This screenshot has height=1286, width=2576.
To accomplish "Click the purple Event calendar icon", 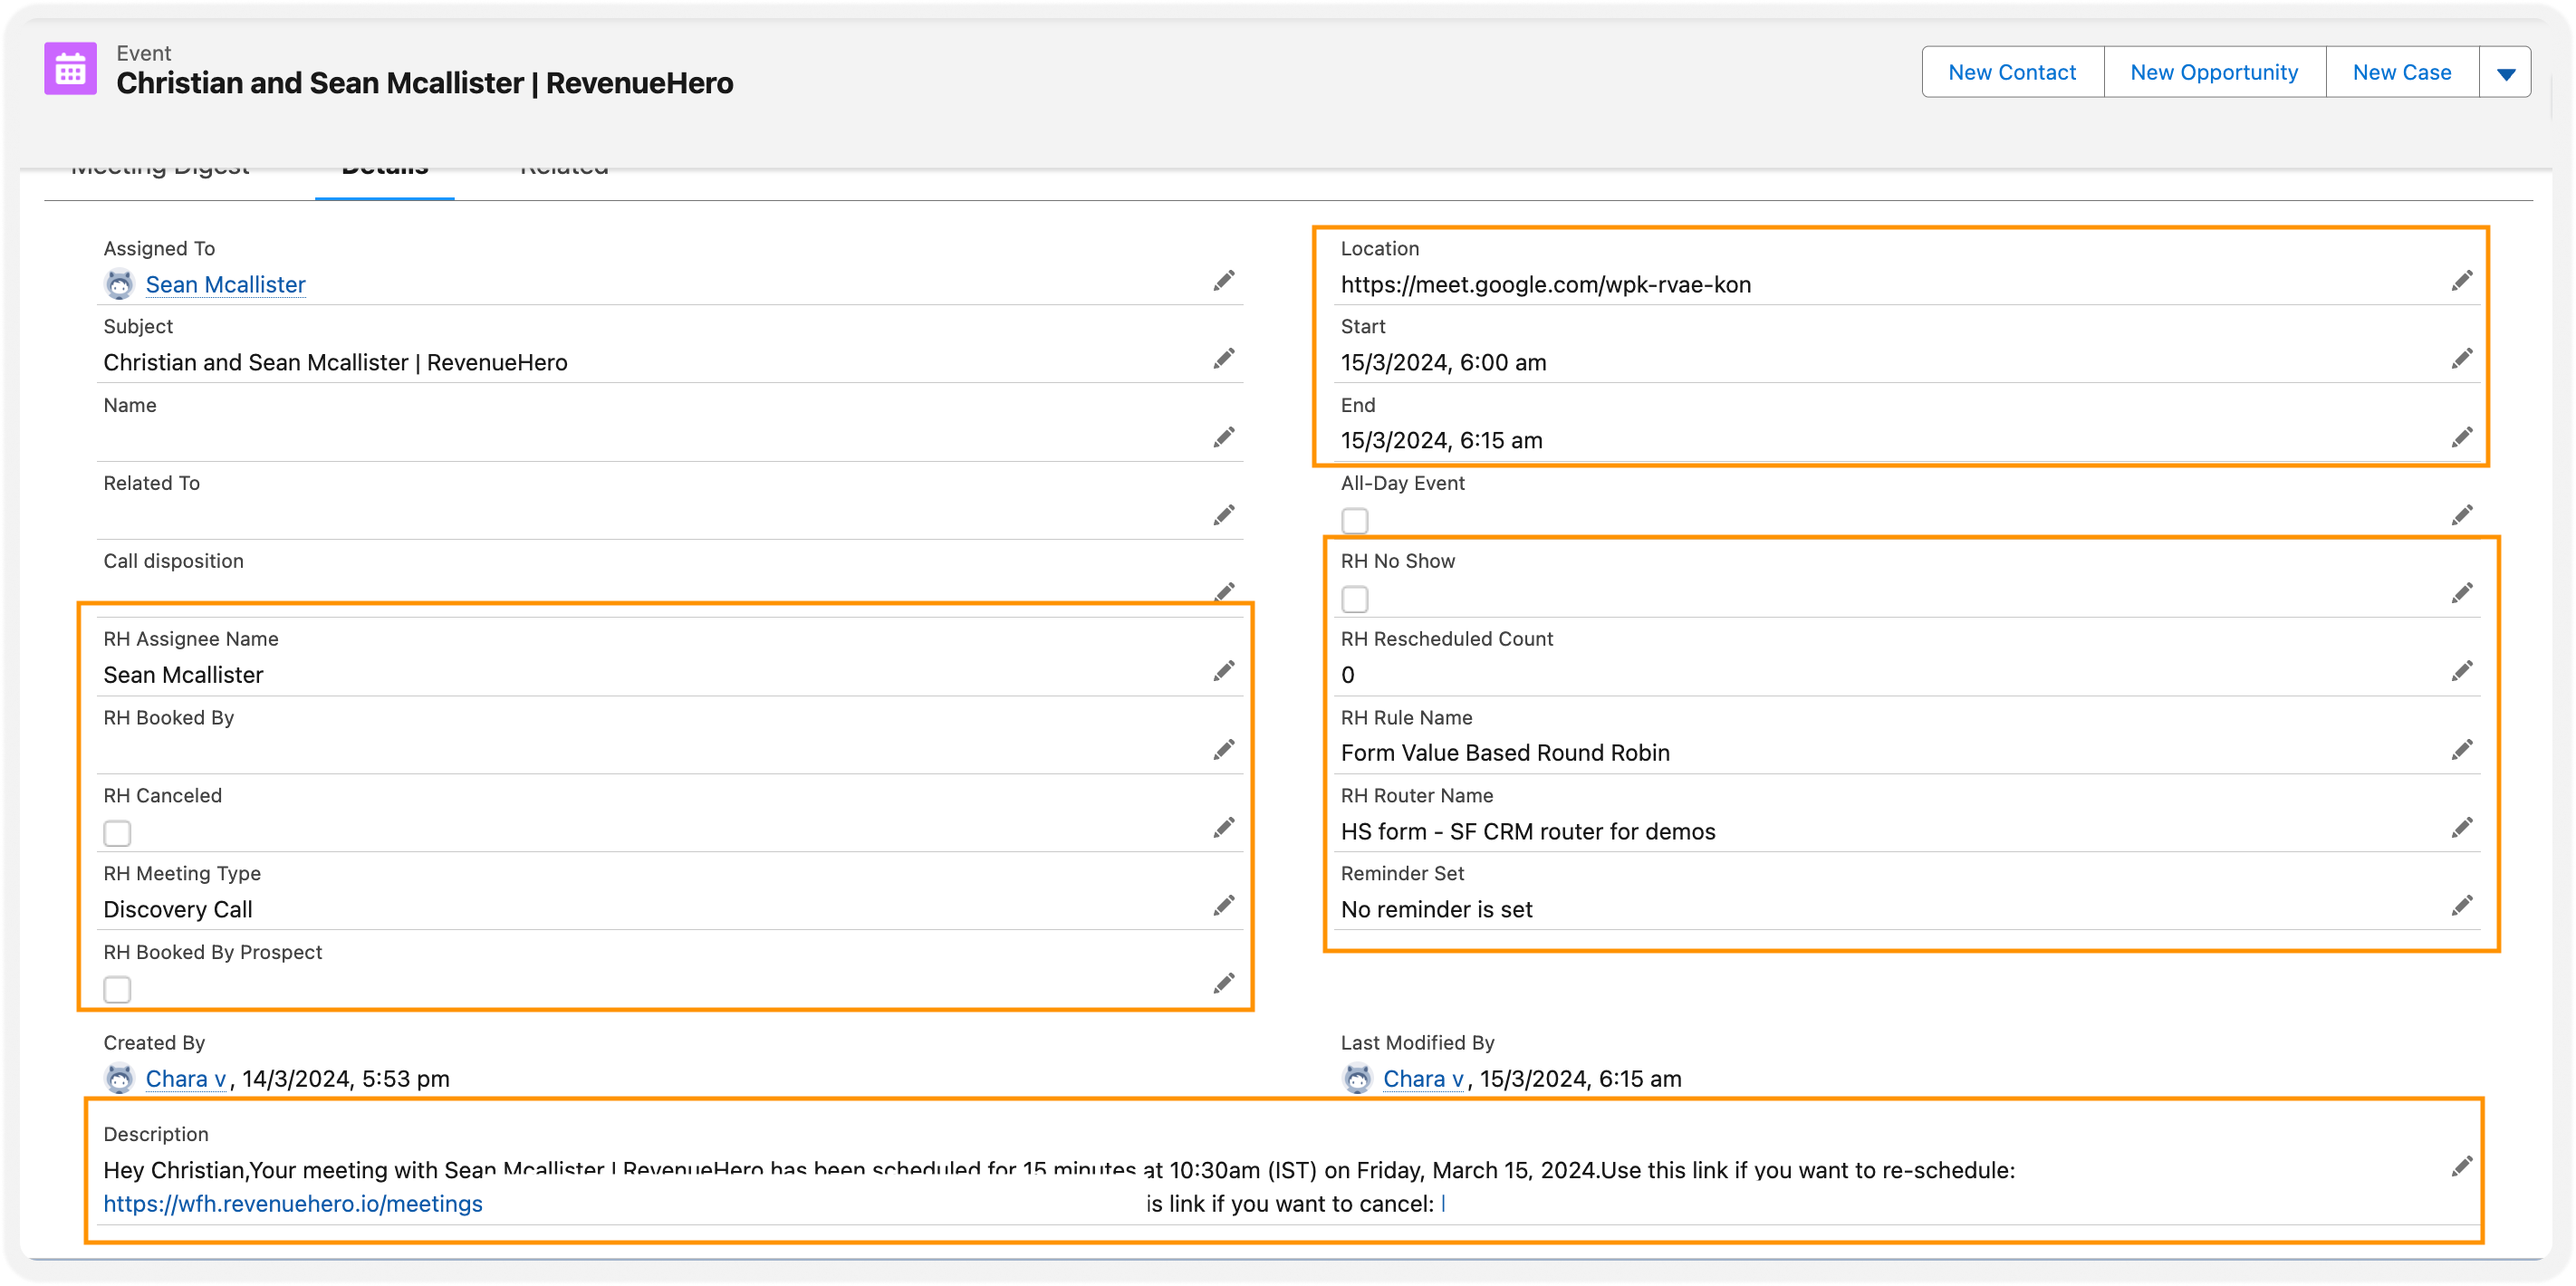I will [x=71, y=69].
